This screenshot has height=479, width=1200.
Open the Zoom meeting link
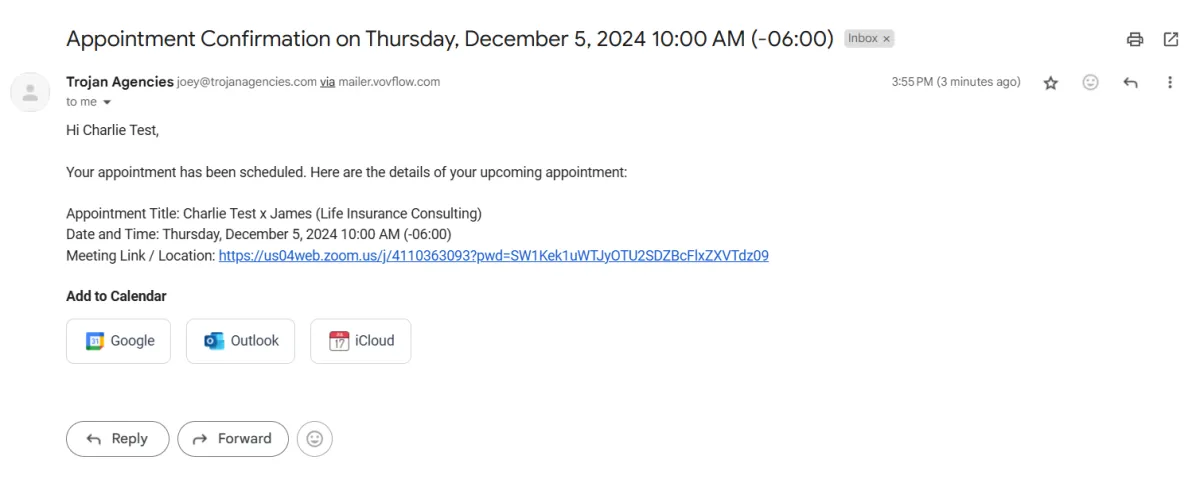[493, 255]
